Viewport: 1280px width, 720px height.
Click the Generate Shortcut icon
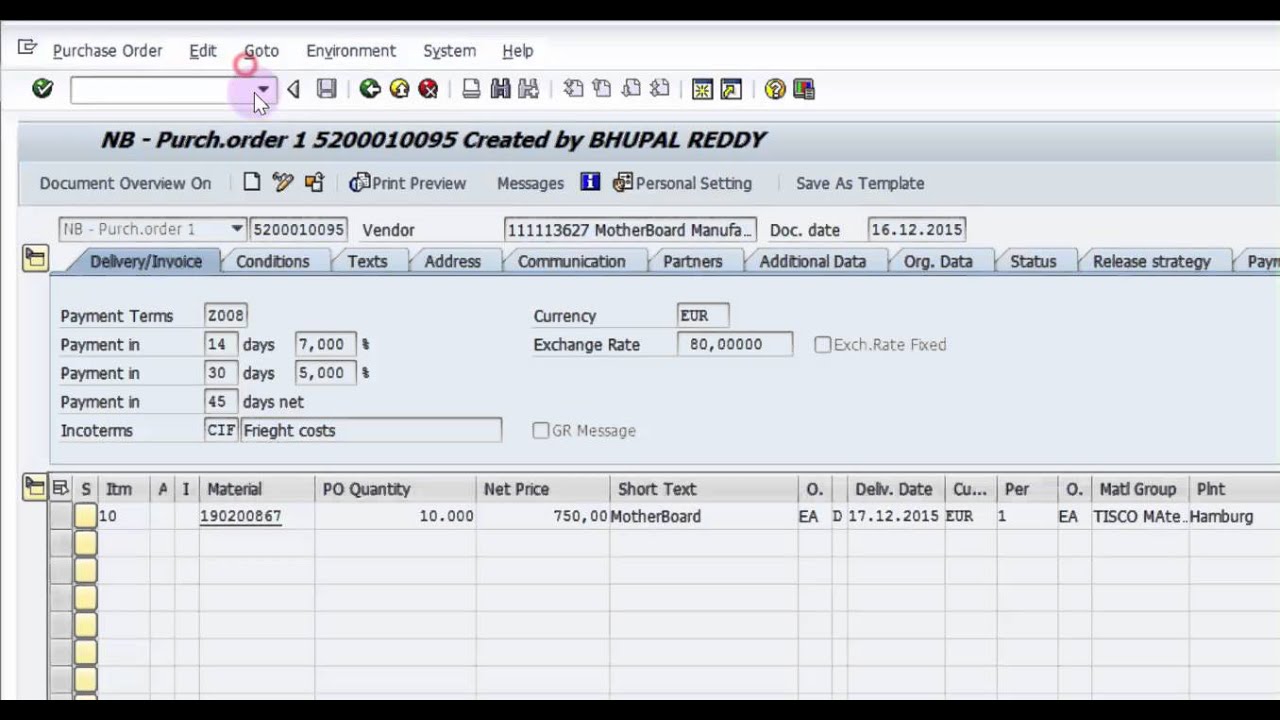pos(731,89)
